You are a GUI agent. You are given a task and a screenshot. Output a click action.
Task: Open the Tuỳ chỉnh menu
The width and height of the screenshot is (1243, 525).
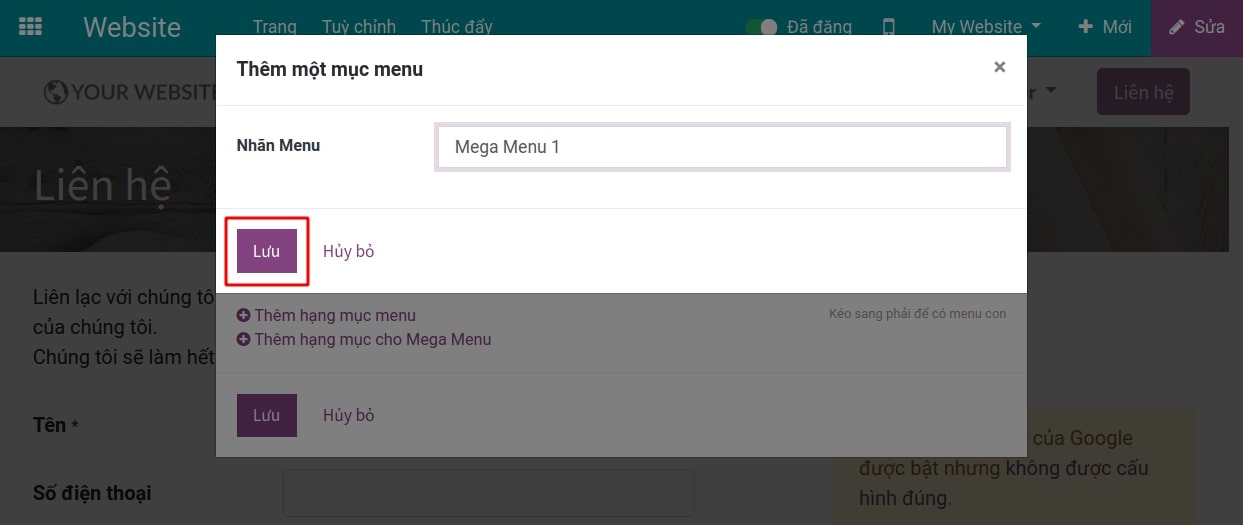tap(359, 27)
